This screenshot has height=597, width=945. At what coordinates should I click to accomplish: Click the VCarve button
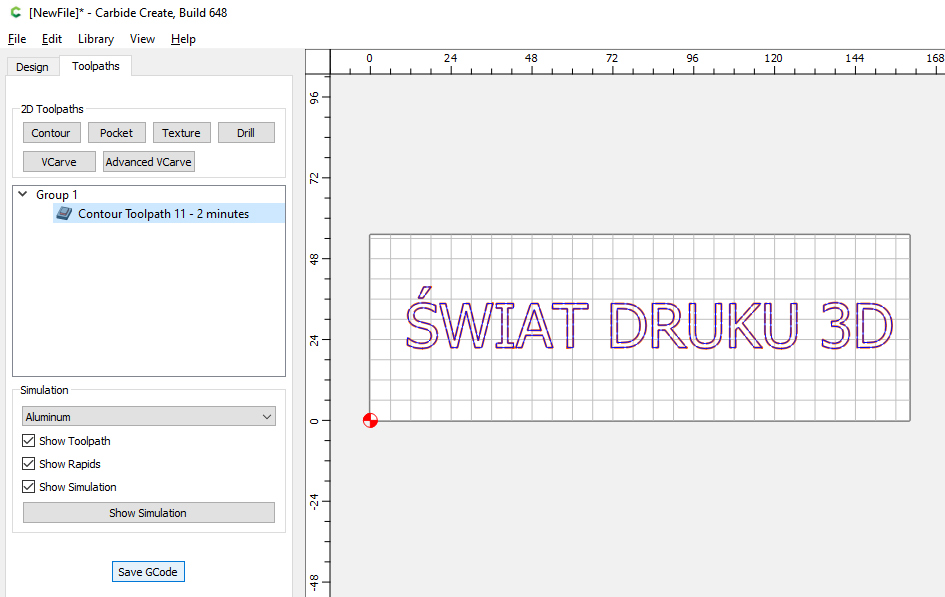tap(59, 161)
